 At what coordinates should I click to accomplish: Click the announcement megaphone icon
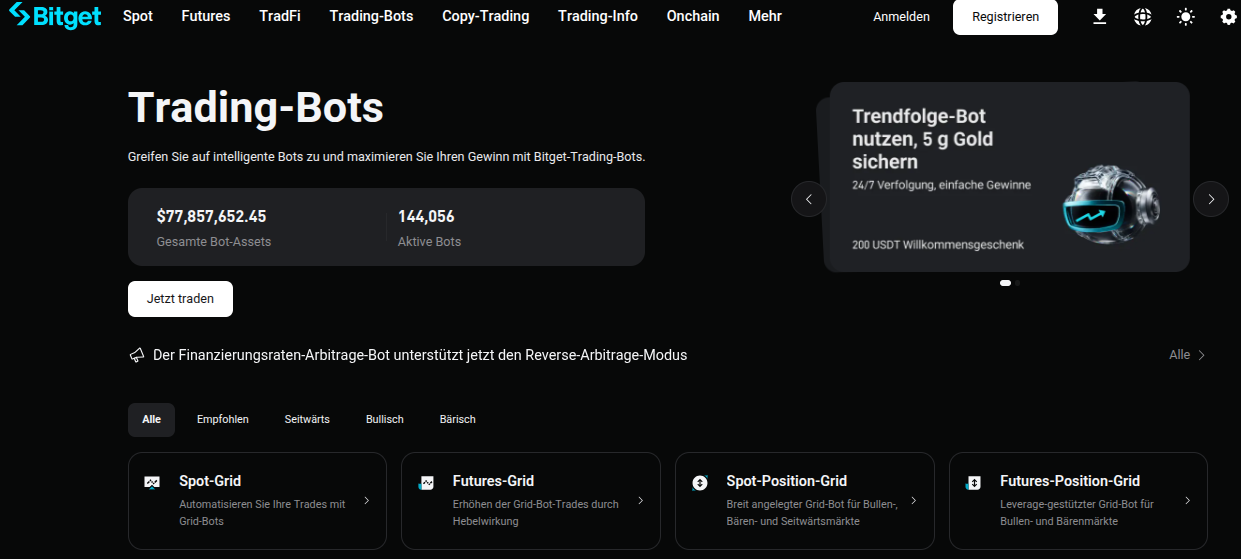(137, 355)
